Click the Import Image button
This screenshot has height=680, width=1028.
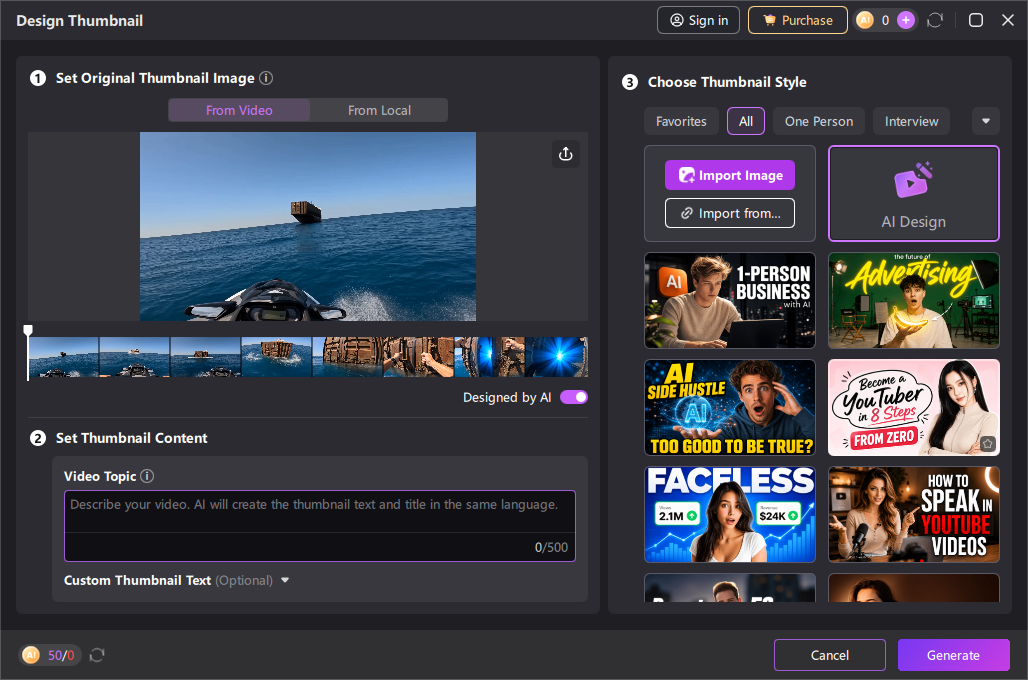tap(730, 175)
